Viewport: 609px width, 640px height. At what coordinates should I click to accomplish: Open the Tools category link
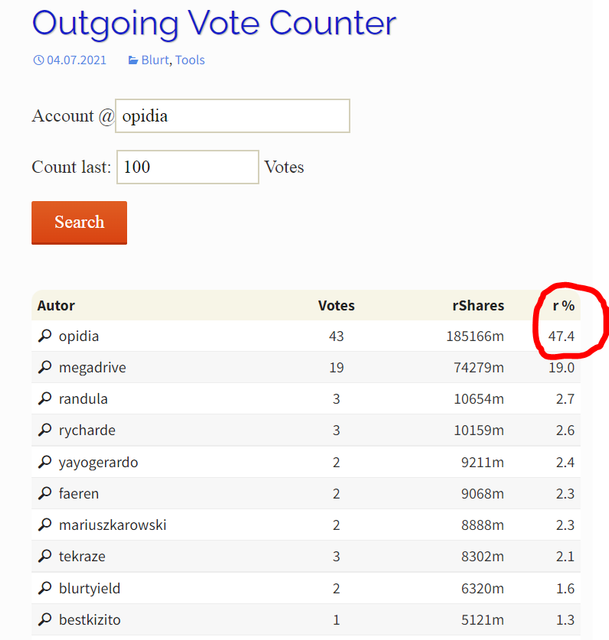point(190,60)
